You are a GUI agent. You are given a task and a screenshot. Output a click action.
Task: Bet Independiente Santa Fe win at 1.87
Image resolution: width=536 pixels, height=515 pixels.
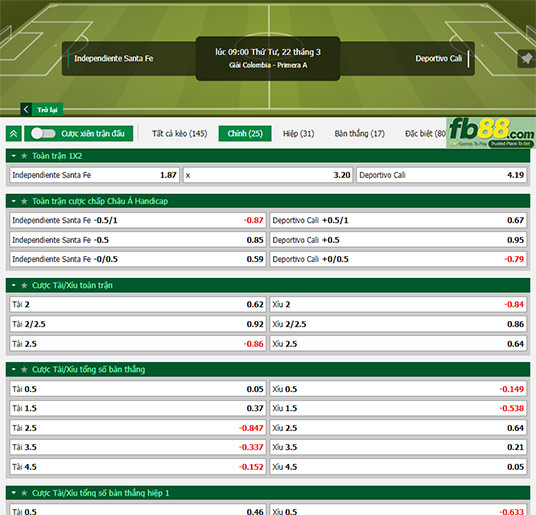coord(94,175)
